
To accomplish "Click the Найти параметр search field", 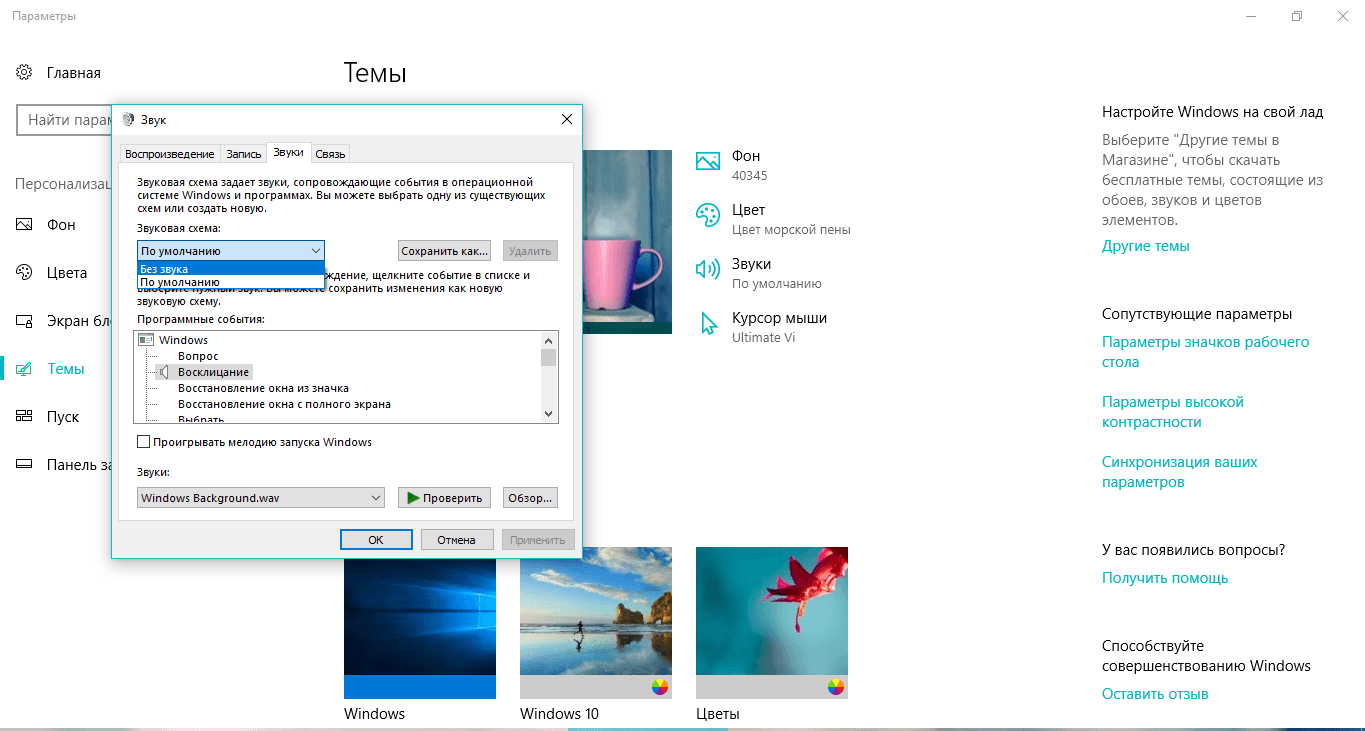I will (x=64, y=120).
